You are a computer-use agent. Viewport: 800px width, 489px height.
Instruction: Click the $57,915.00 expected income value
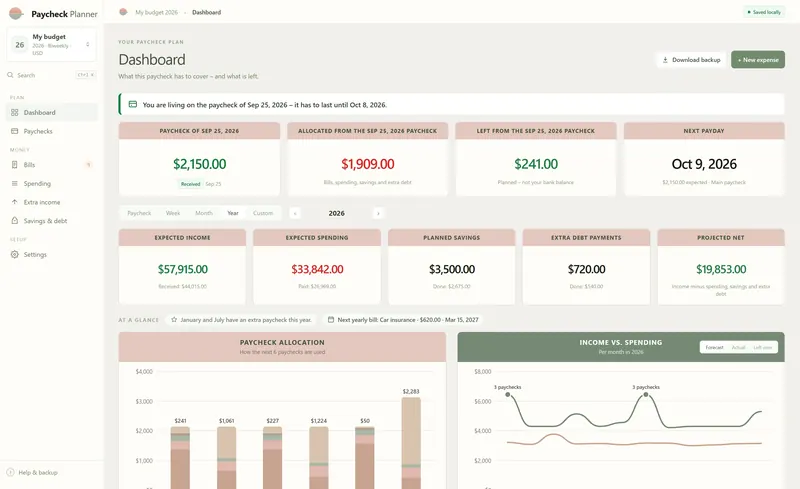pos(183,269)
